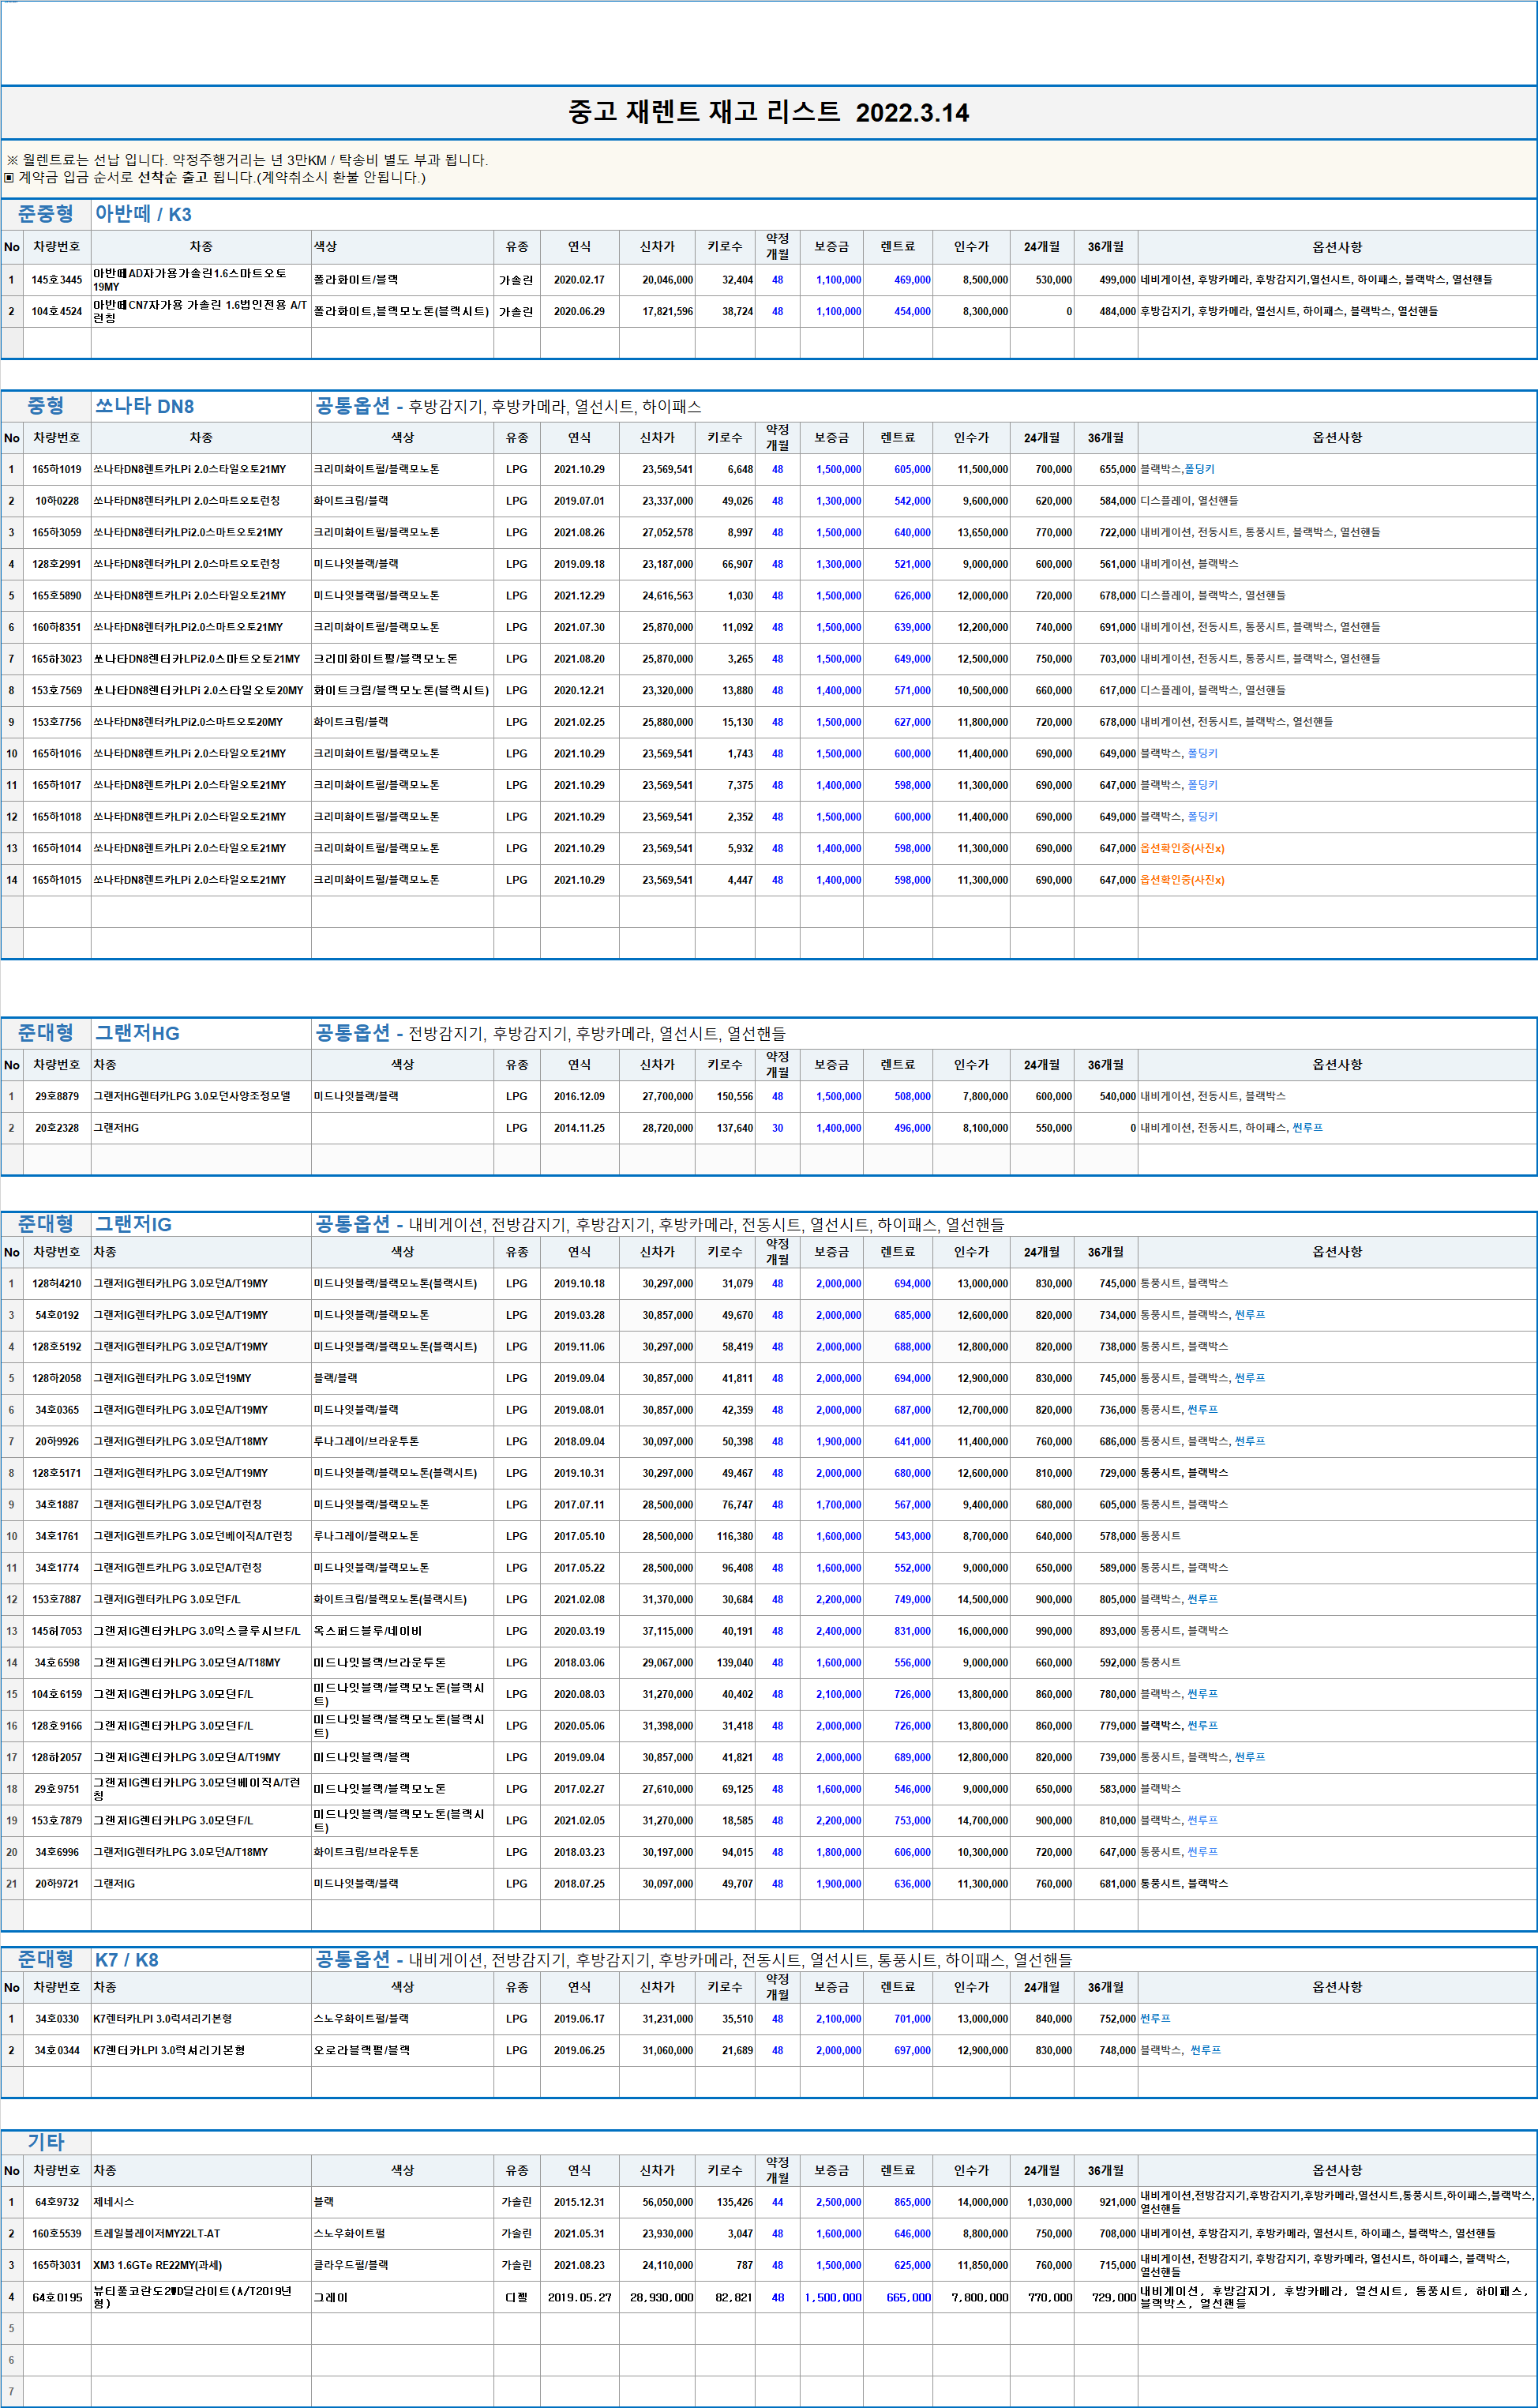Screen dimensions: 1538x2408
Task: Click vehicle number 34호0330 in K7 table
Action: pyautogui.click(x=56, y=2019)
